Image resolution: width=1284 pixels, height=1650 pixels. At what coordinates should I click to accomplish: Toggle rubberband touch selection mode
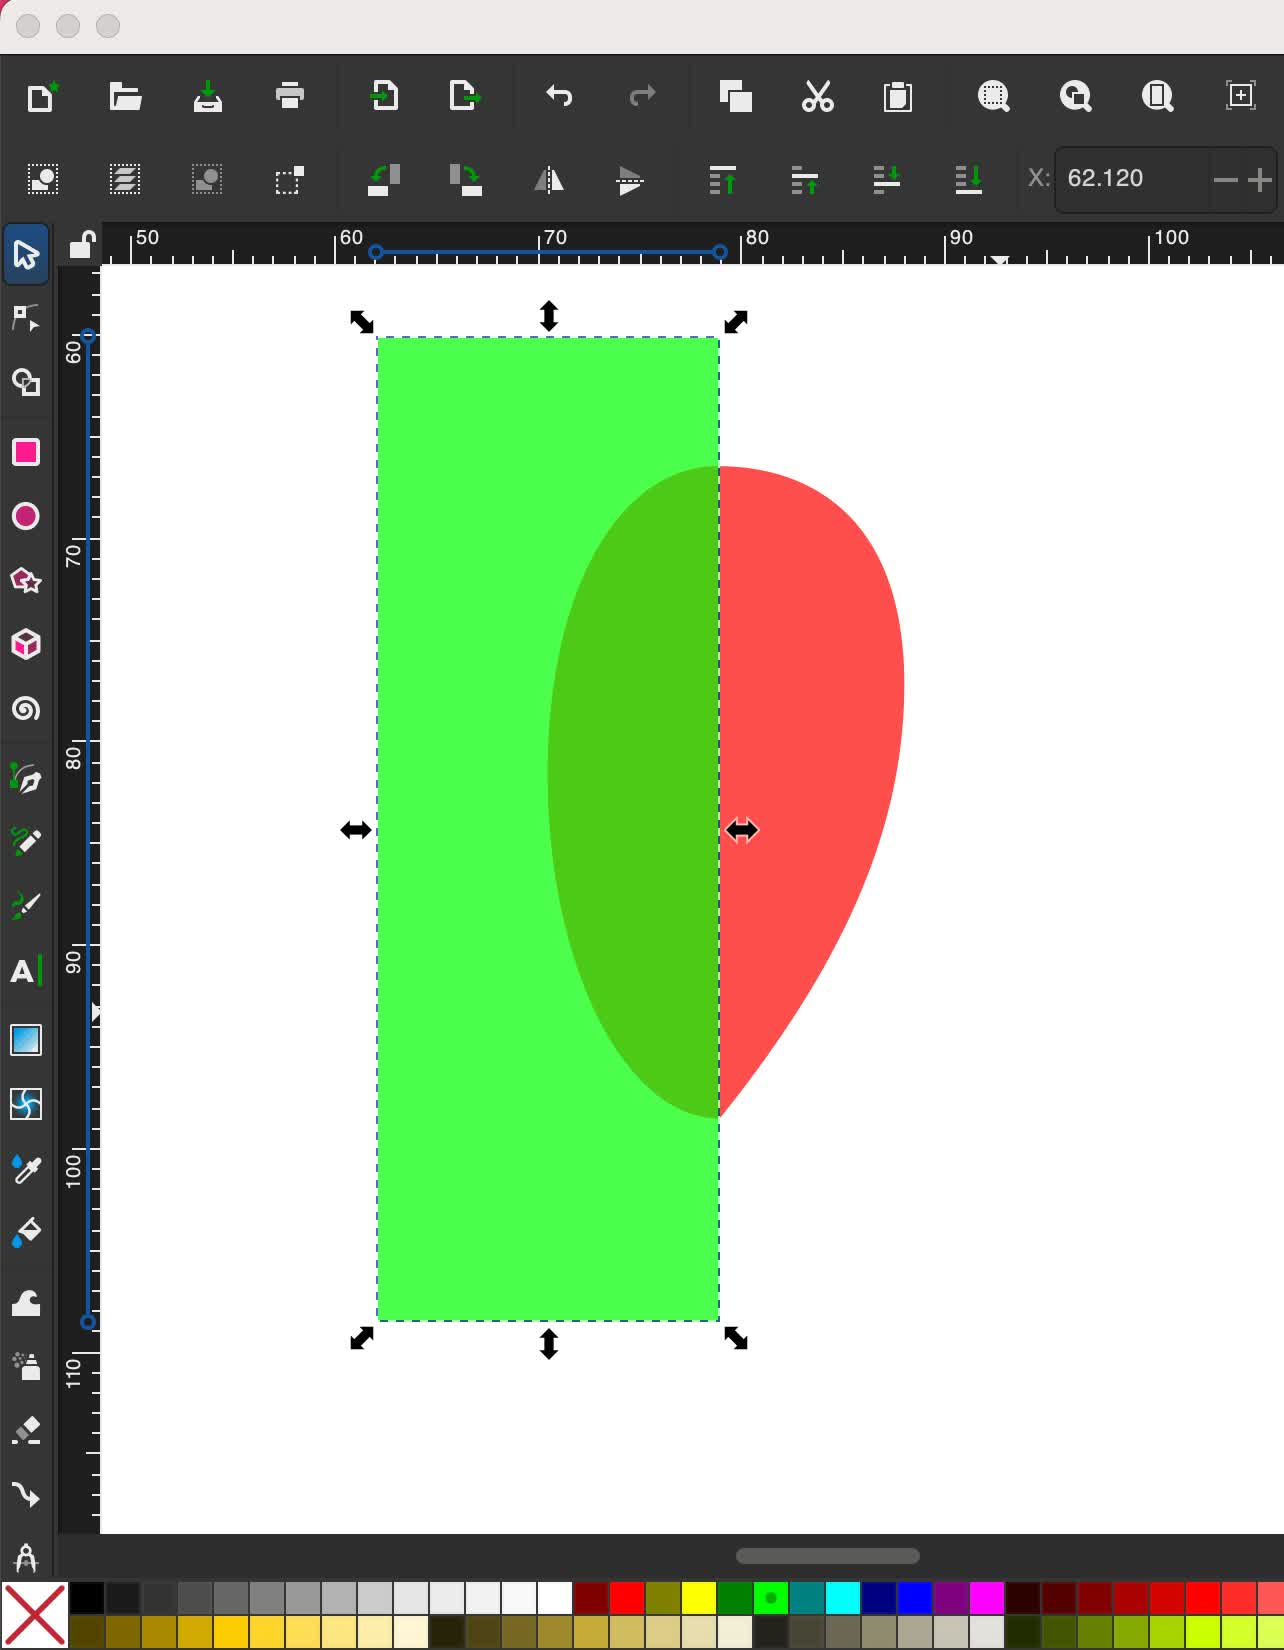[x=289, y=180]
